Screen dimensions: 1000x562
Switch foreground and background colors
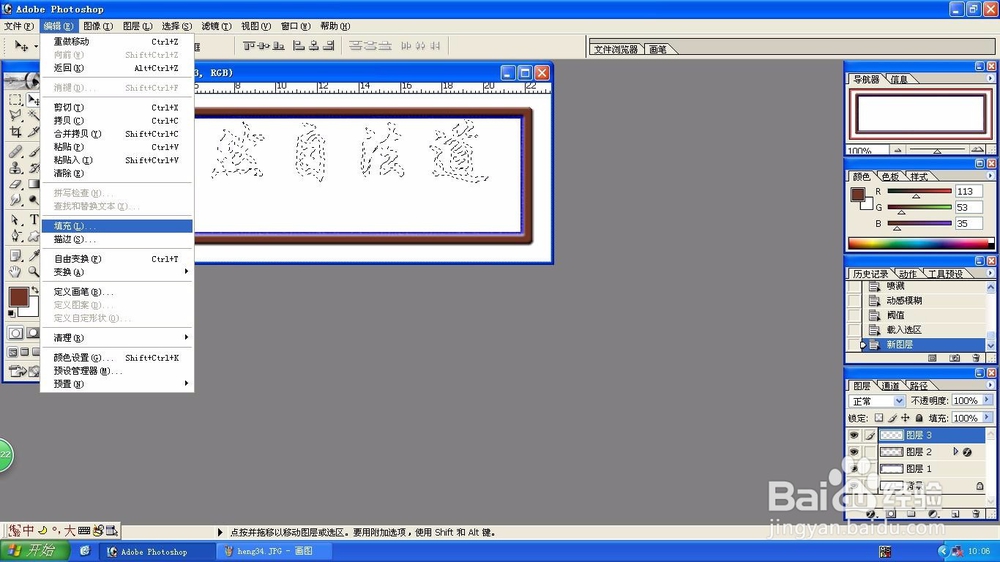(x=35, y=290)
